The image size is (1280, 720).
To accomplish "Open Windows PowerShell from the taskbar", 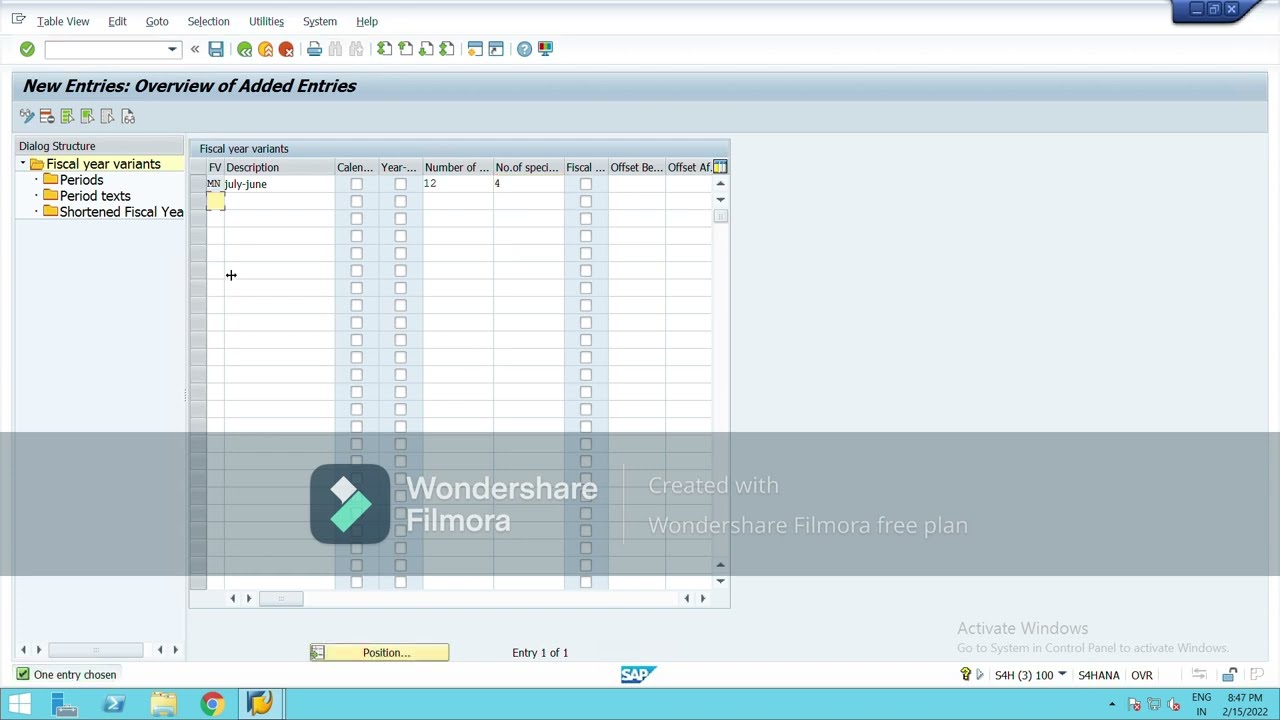I will (114, 704).
